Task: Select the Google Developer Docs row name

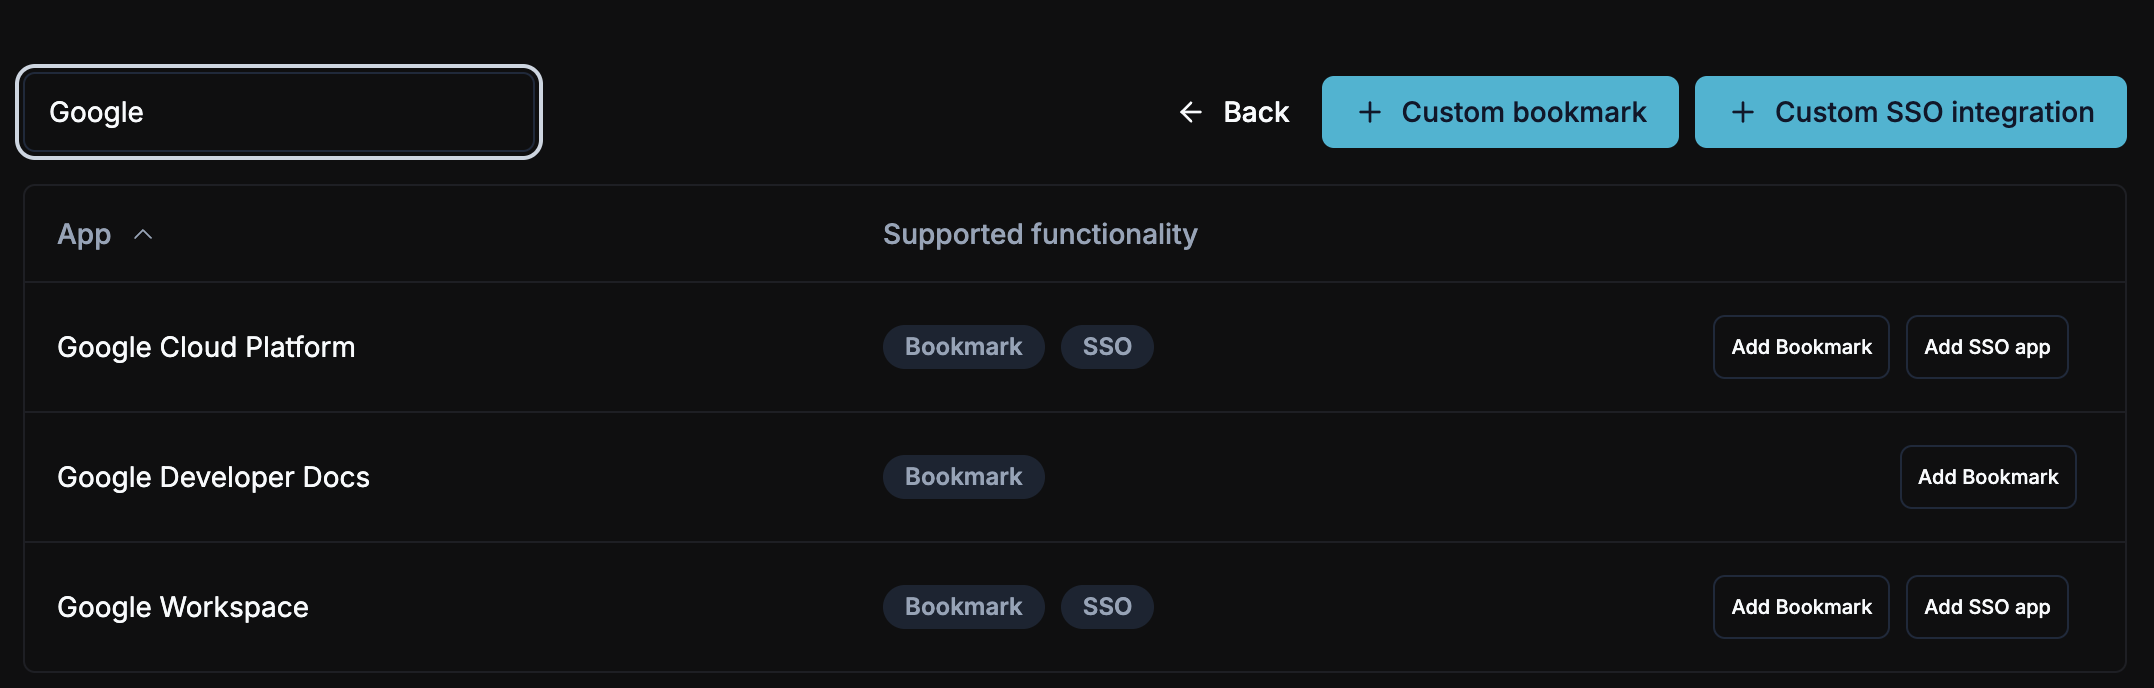Action: point(213,477)
